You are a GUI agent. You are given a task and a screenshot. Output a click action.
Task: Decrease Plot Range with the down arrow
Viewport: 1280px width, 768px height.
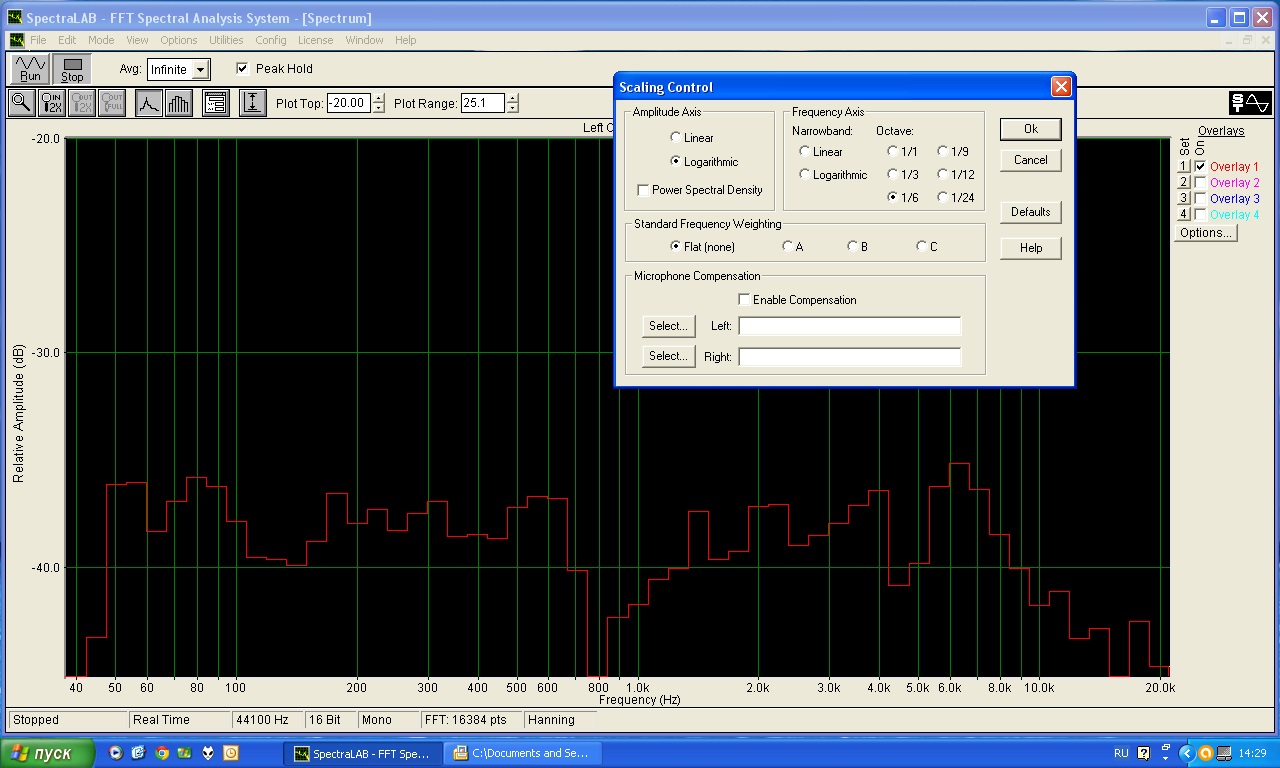[513, 108]
